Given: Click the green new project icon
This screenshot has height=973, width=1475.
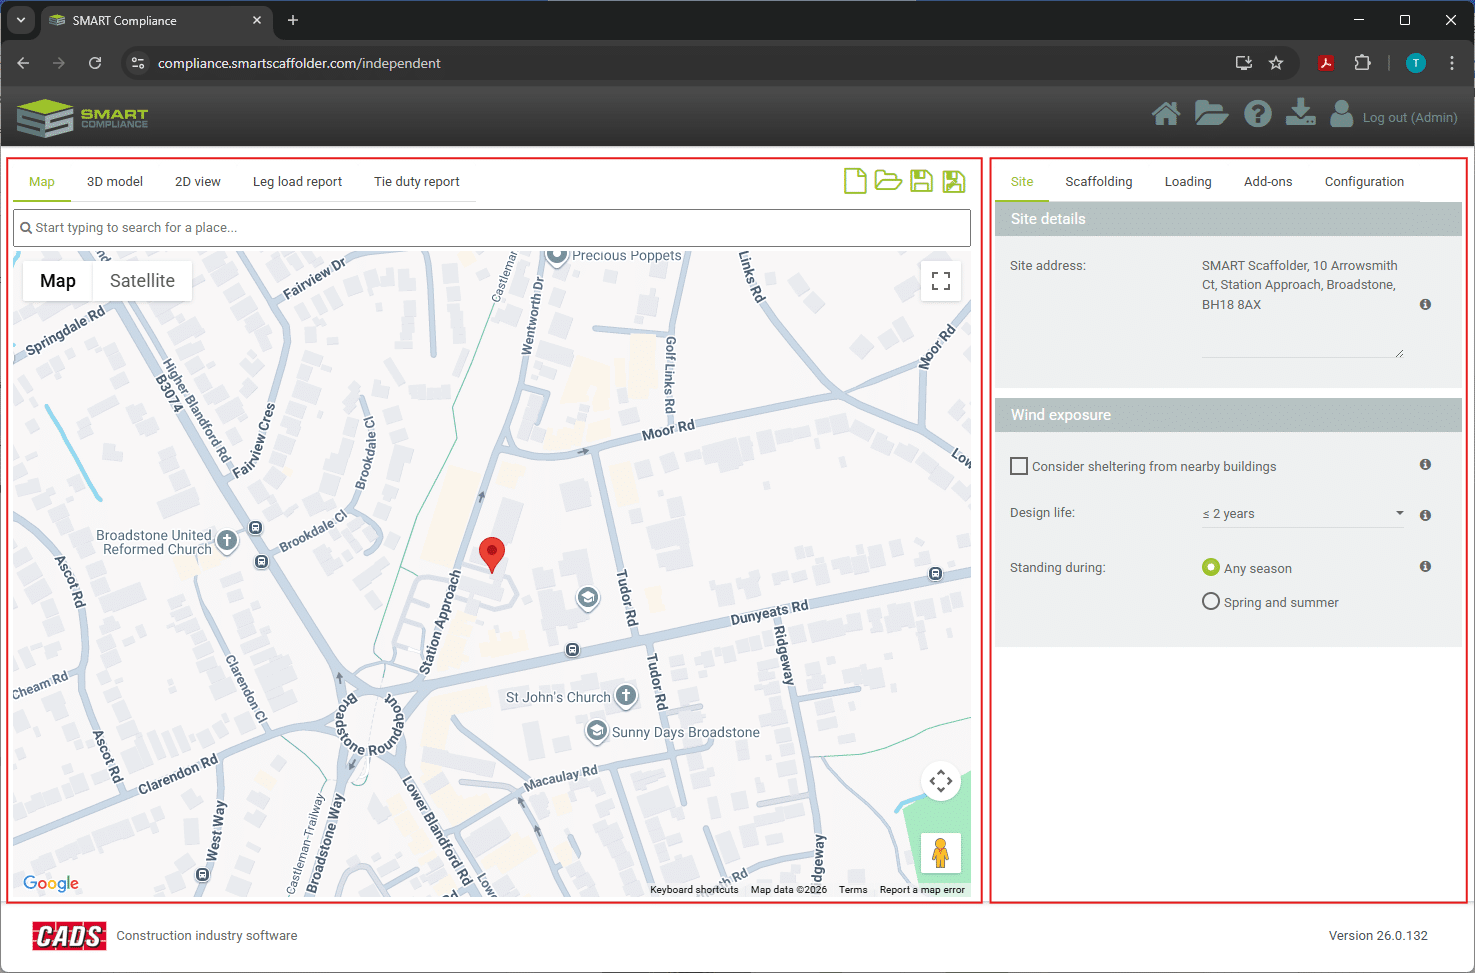Looking at the screenshot, I should tap(854, 181).
